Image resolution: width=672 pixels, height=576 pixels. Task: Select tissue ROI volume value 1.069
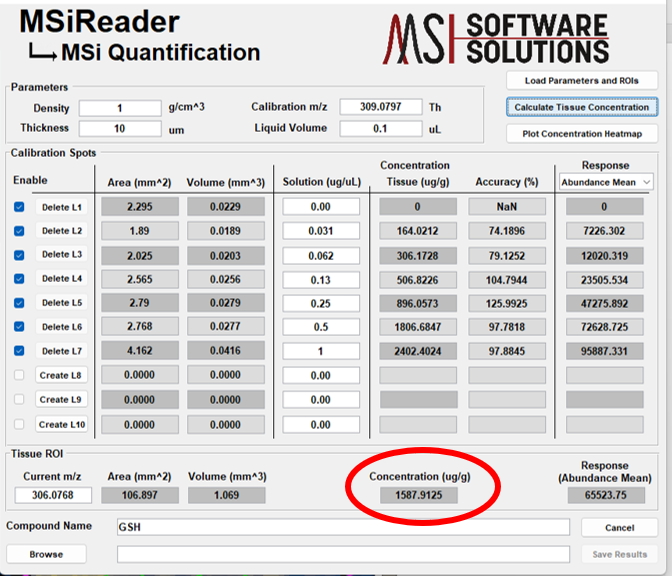pyautogui.click(x=226, y=495)
